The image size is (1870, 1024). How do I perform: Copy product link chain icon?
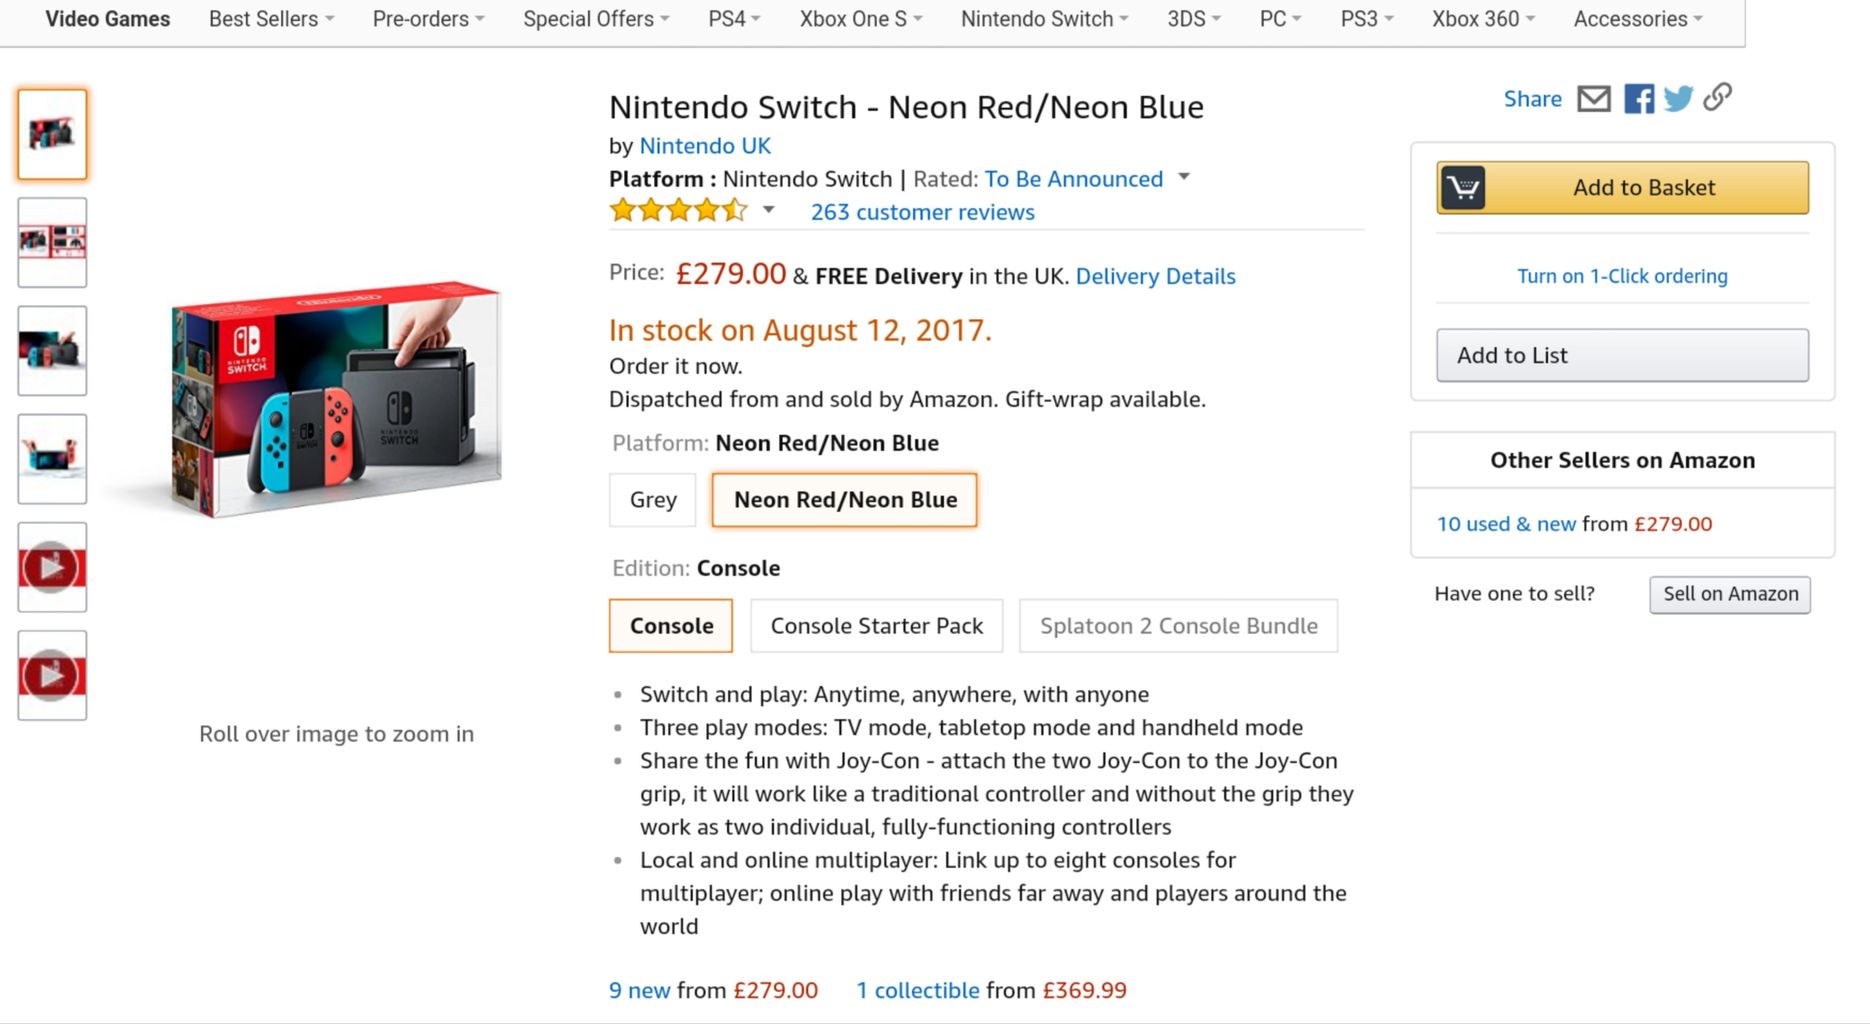(x=1718, y=97)
